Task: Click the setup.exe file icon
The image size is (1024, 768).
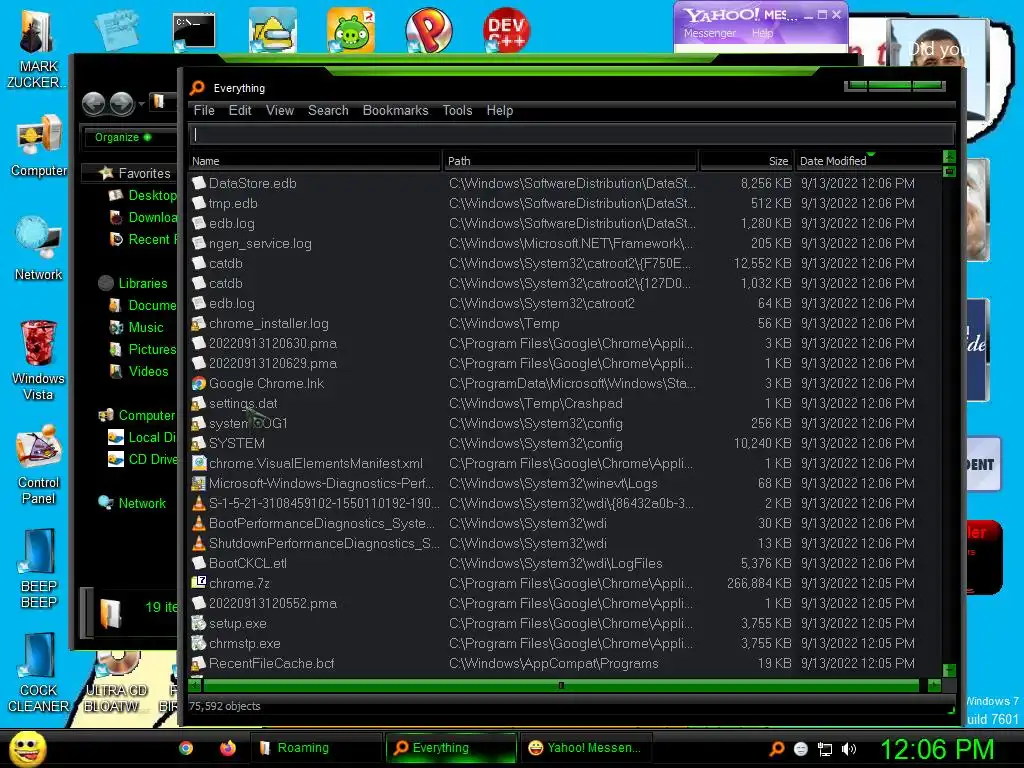Action: [x=199, y=623]
